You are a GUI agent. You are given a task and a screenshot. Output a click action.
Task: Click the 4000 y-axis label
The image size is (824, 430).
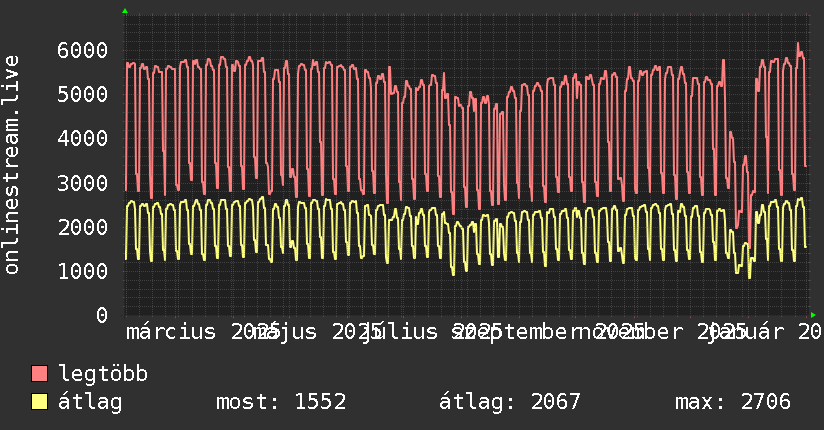[83, 139]
